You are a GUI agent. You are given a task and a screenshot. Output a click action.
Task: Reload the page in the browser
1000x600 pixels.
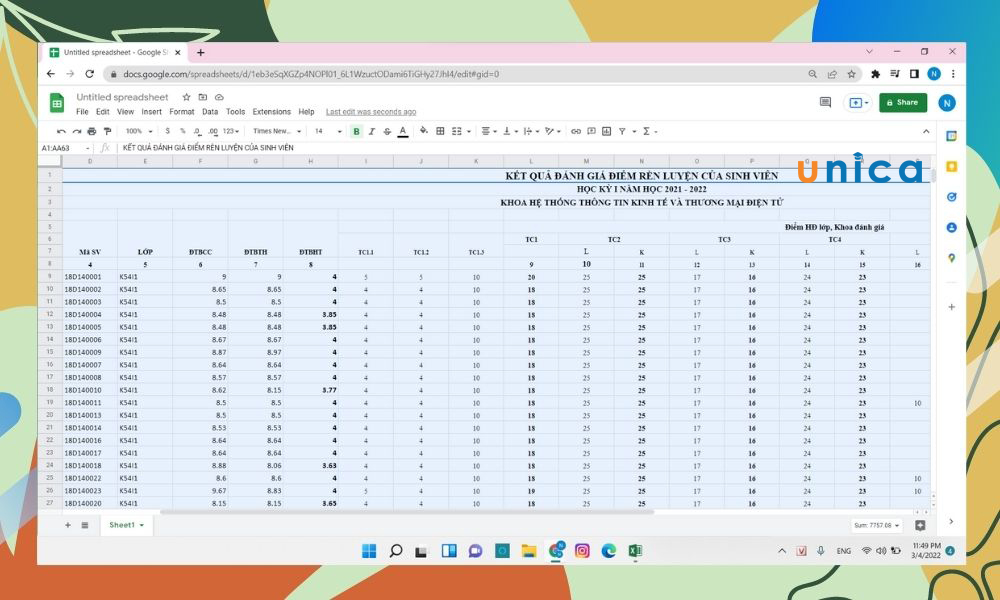(x=90, y=74)
